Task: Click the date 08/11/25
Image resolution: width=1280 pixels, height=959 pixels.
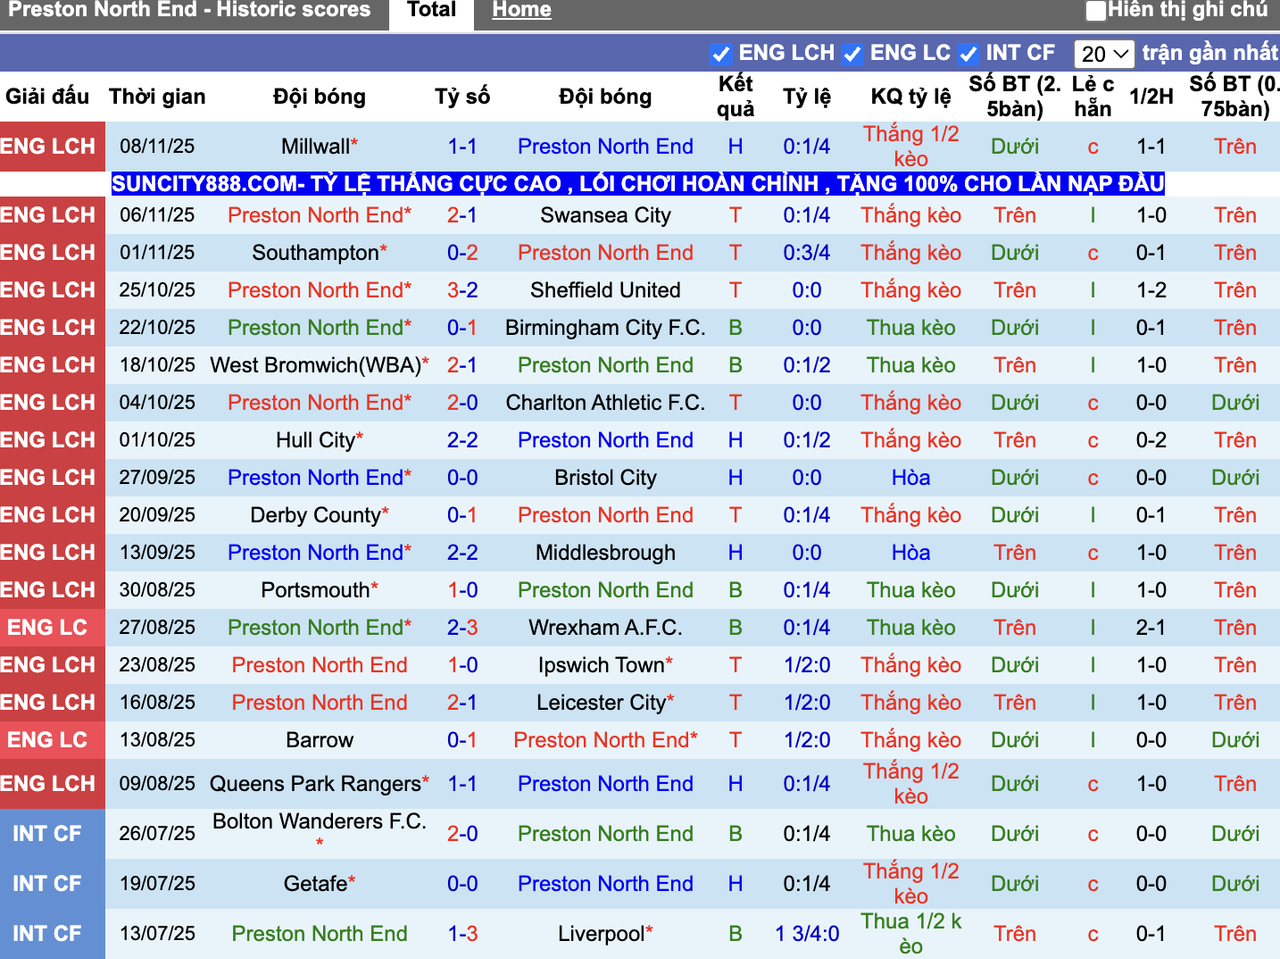Action: [157, 146]
